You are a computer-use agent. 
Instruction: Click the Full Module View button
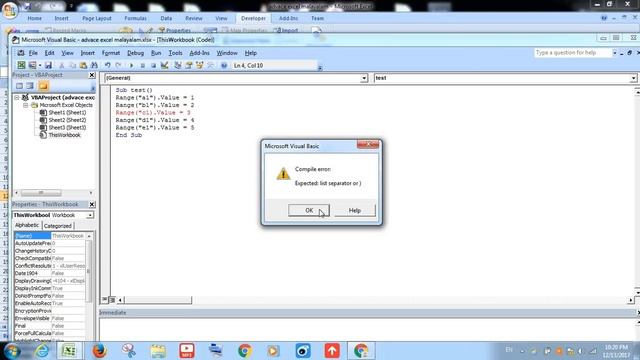point(112,300)
